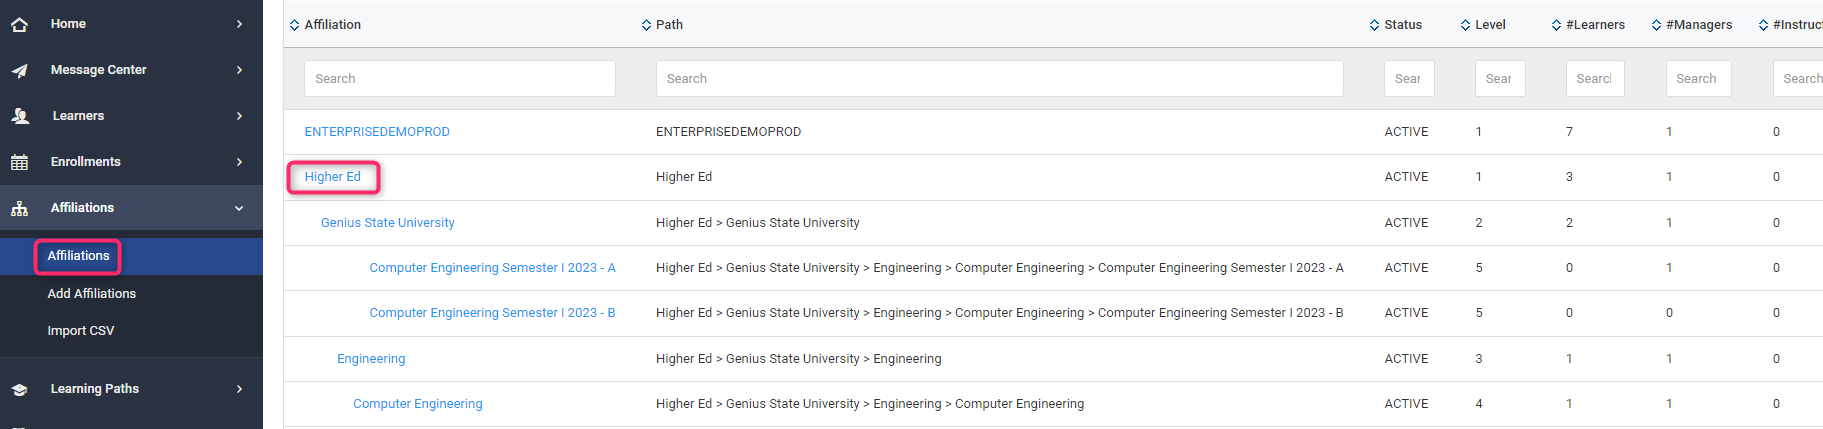Click the Home house icon in sidebar

[x=19, y=24]
